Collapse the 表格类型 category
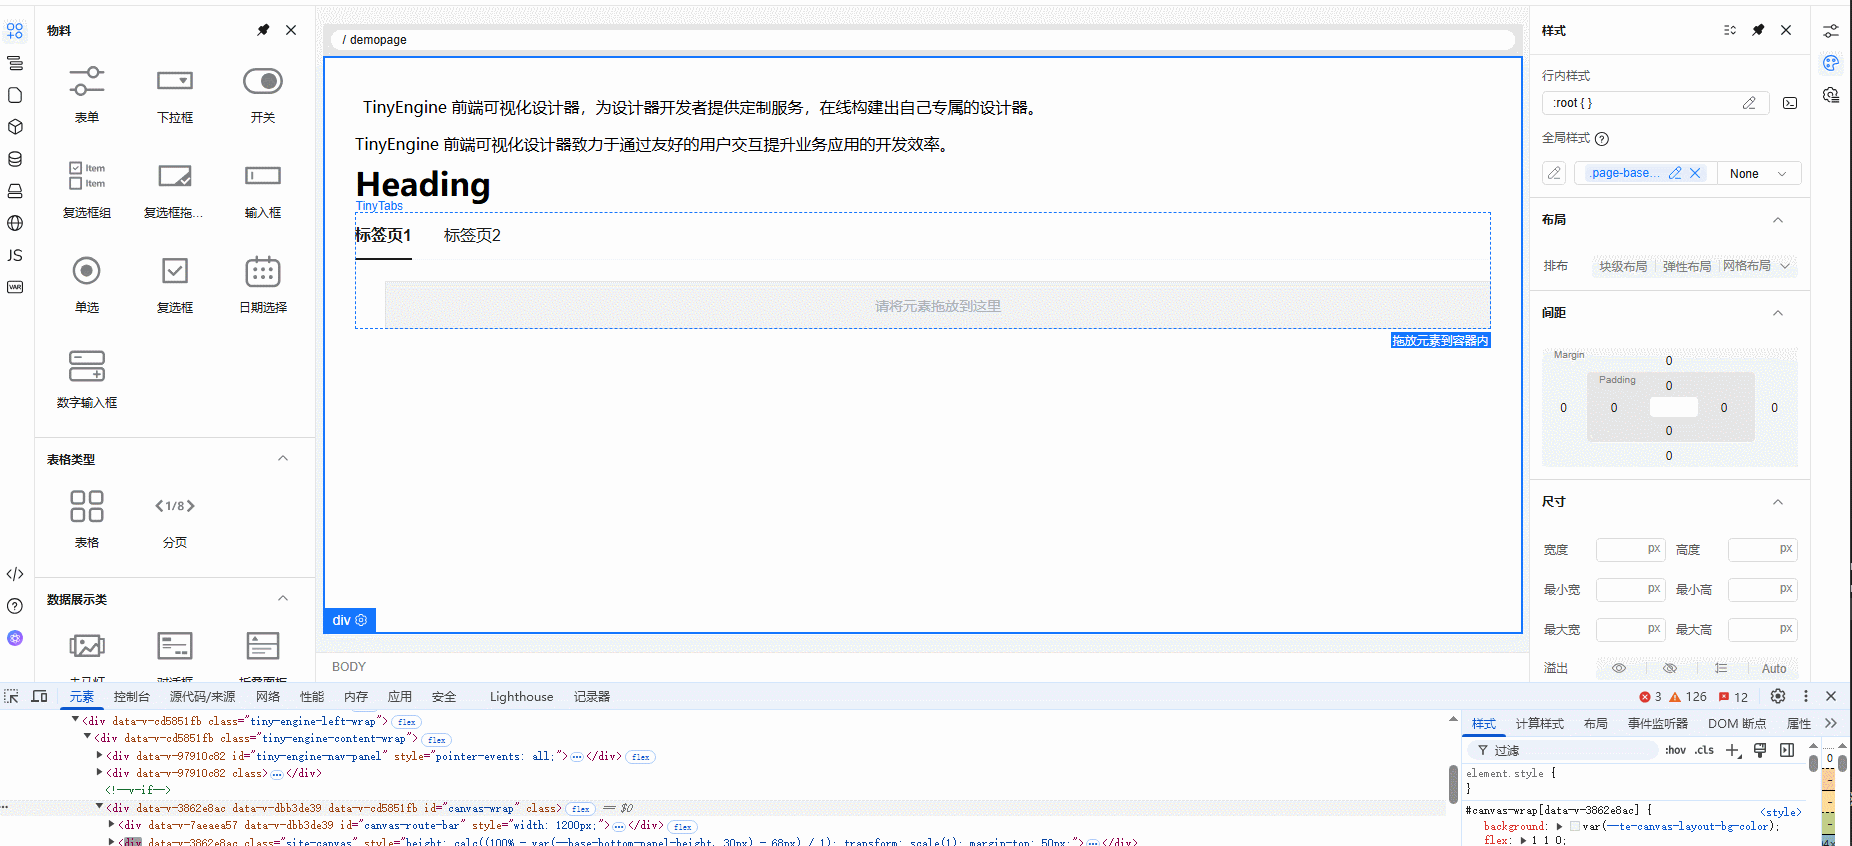 tap(283, 458)
